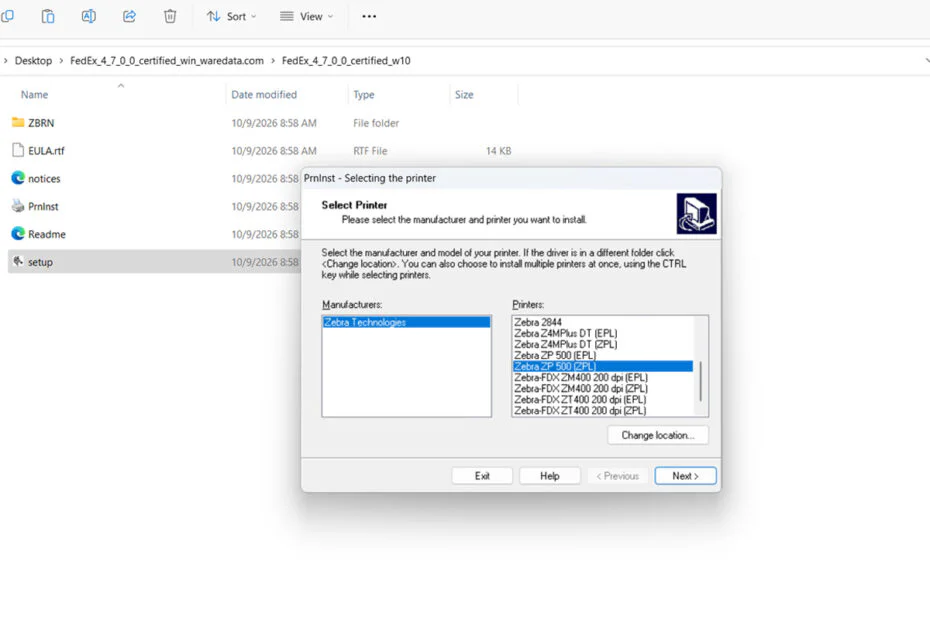Viewport: 930px width, 620px height.
Task: Click the Copy icon in Explorer toolbar
Action: tap(7, 16)
